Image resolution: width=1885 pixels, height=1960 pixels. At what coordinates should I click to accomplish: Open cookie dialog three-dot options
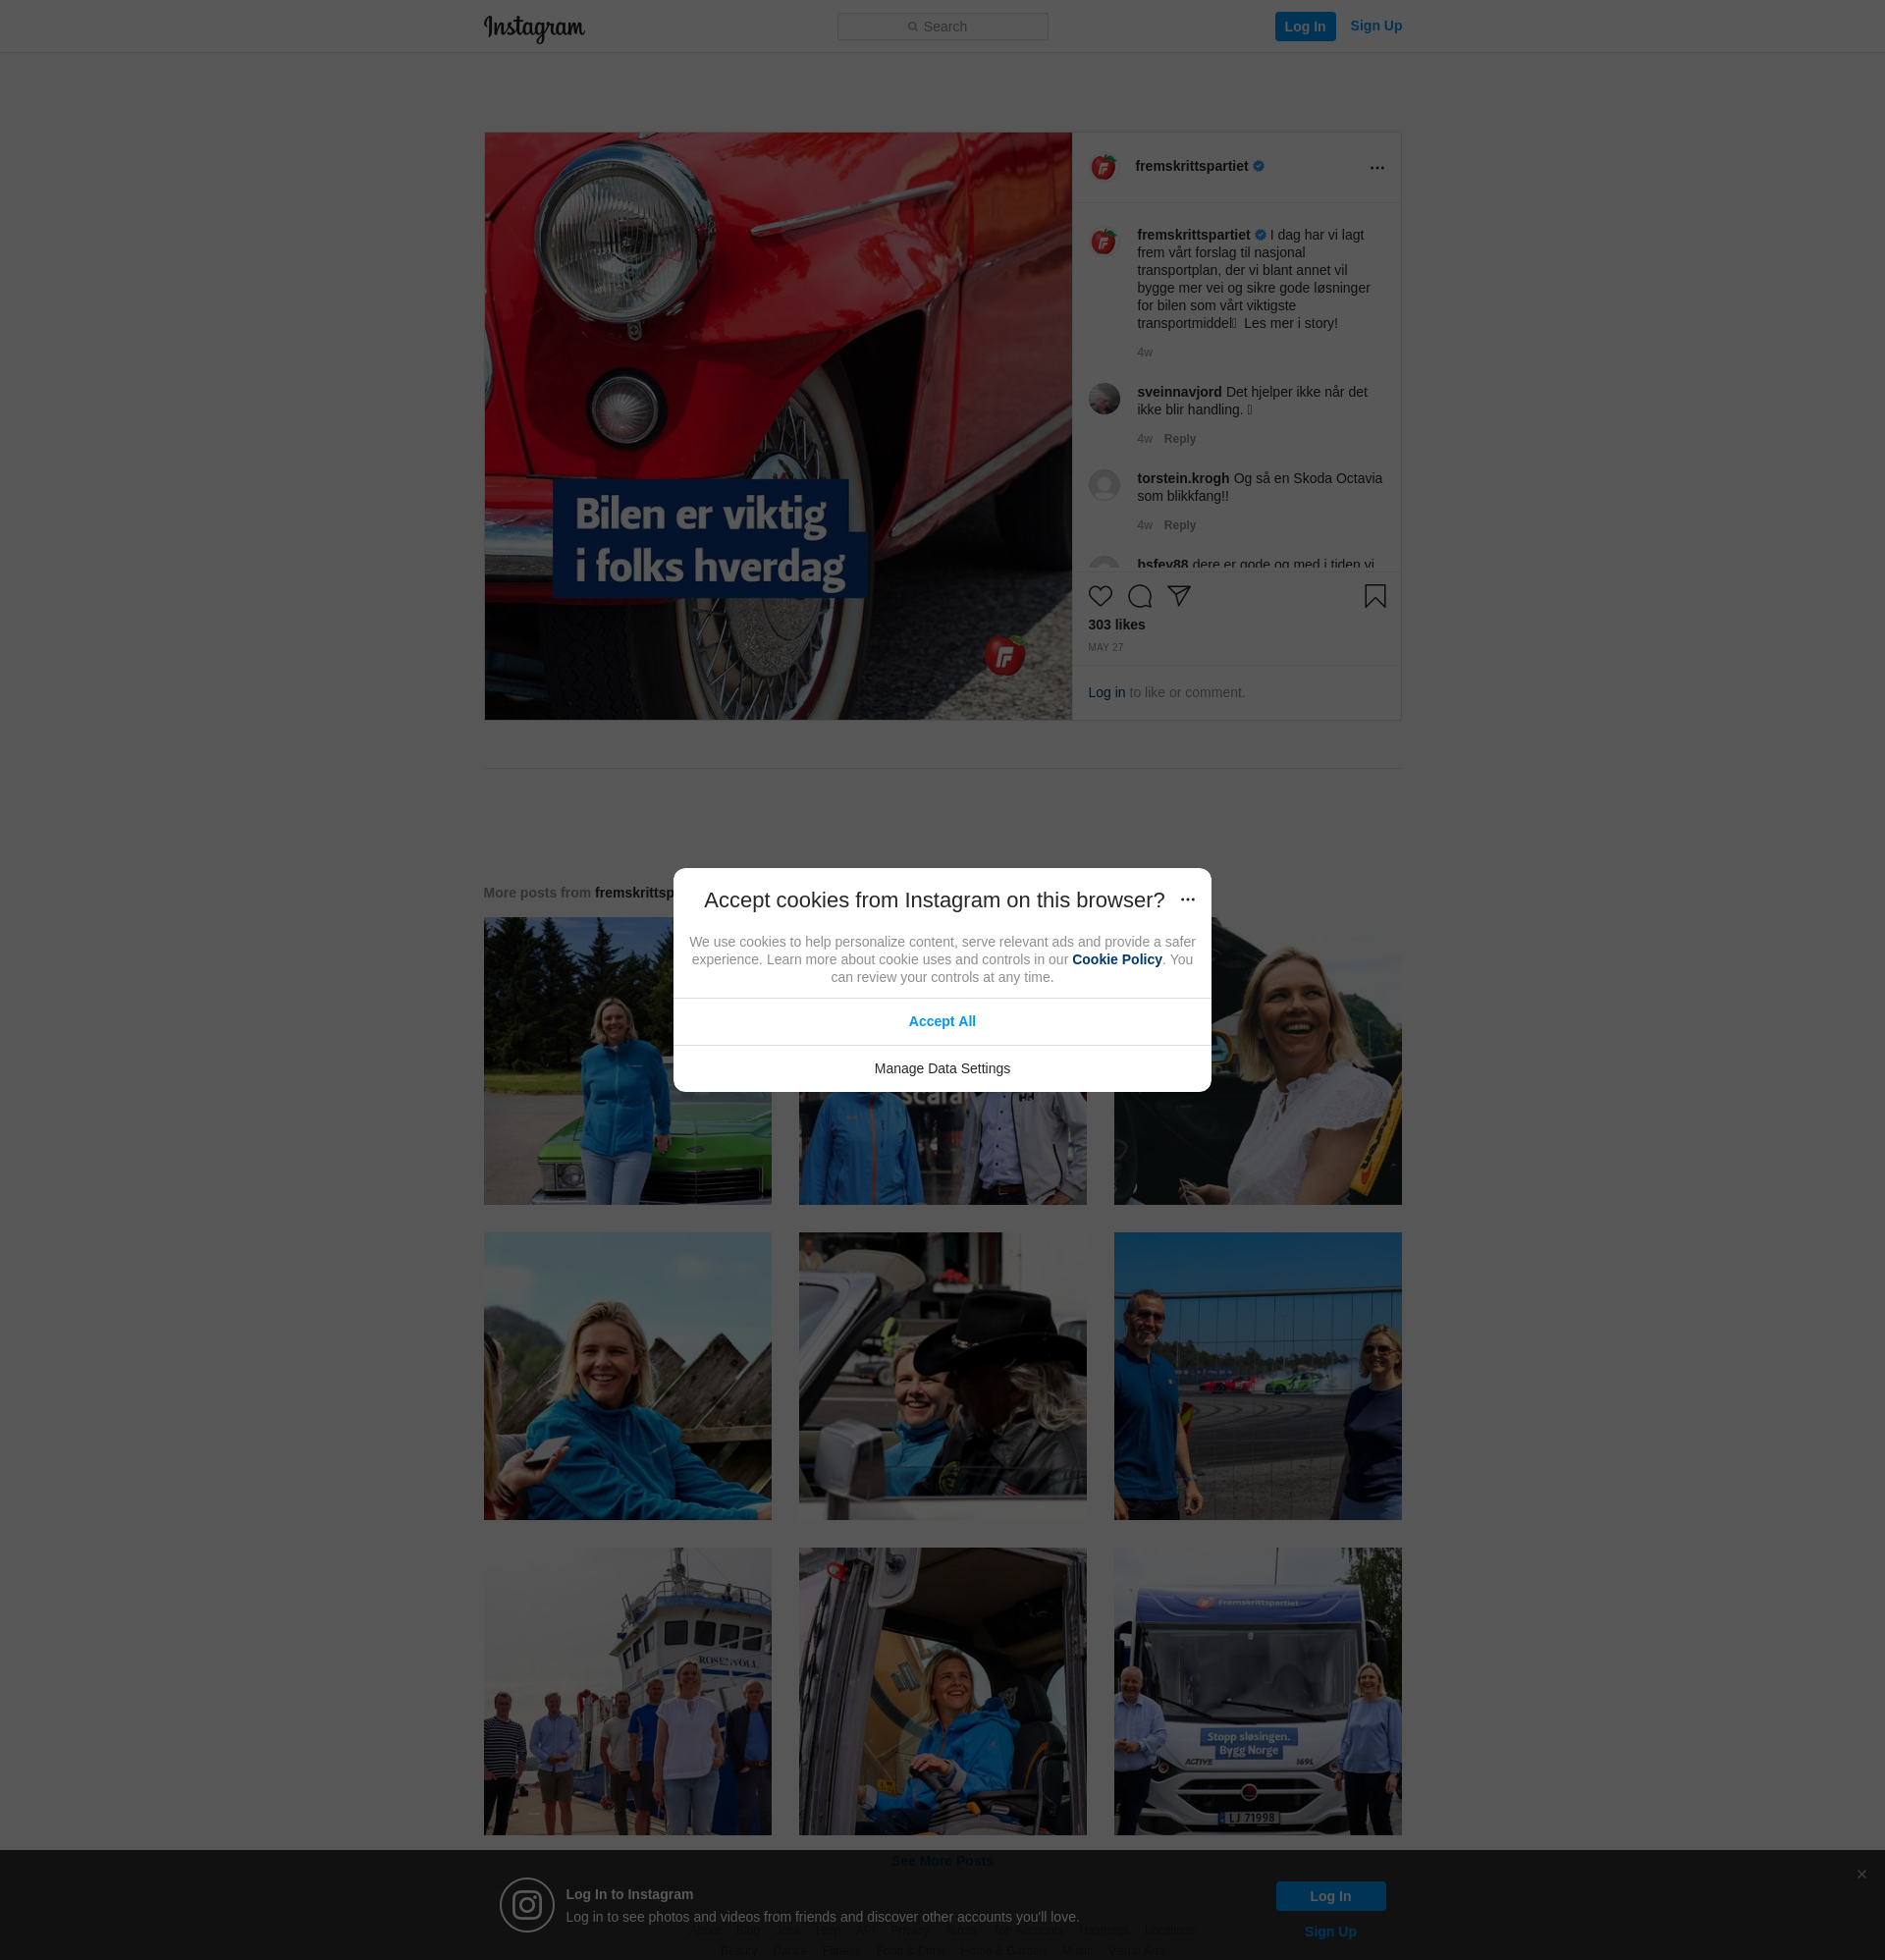(1186, 900)
